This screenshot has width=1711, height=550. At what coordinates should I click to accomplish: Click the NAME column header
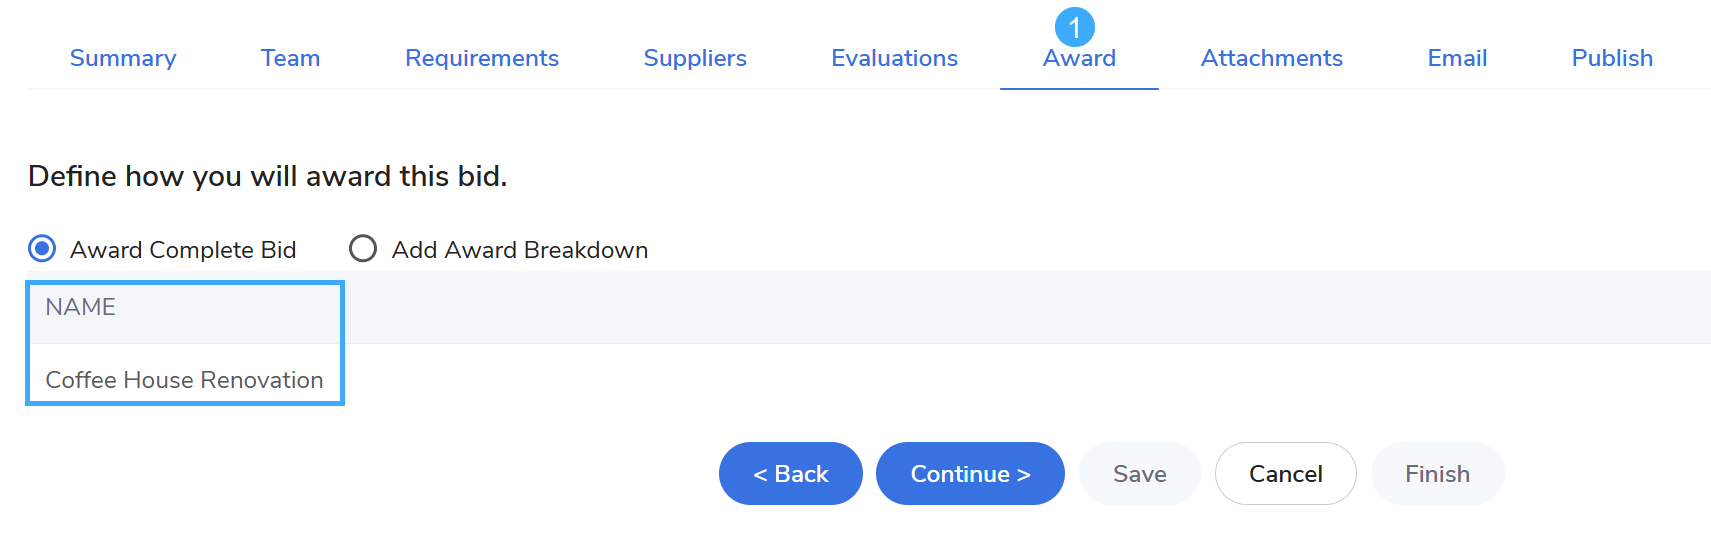[81, 307]
